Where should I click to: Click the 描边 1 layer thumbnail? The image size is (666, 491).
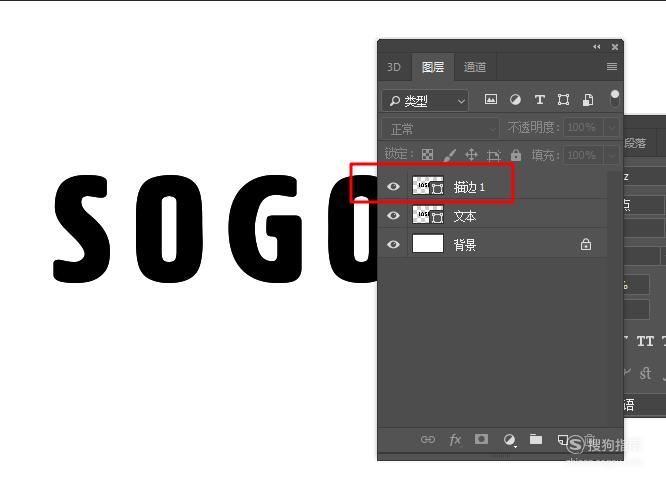tap(428, 186)
